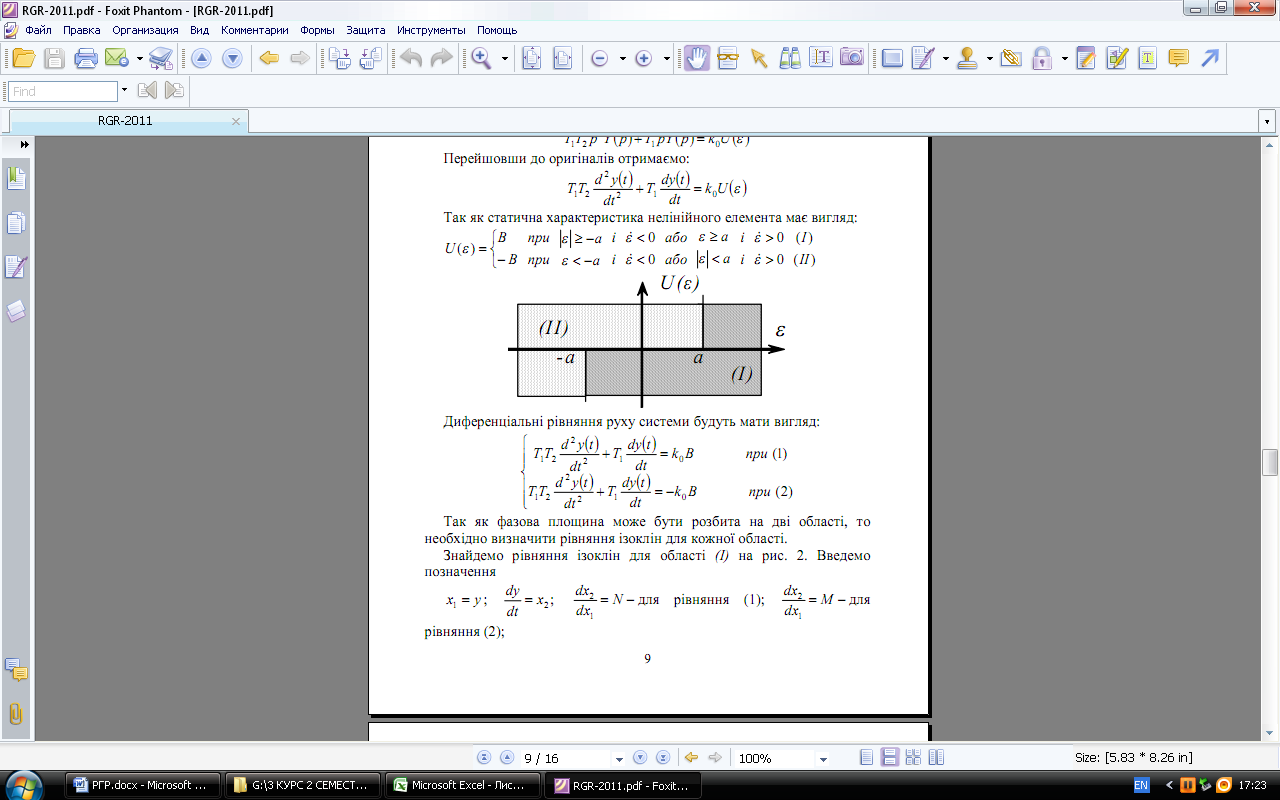The image size is (1280, 800).
Task: Print the document with the printer icon
Action: pyautogui.click(x=86, y=58)
